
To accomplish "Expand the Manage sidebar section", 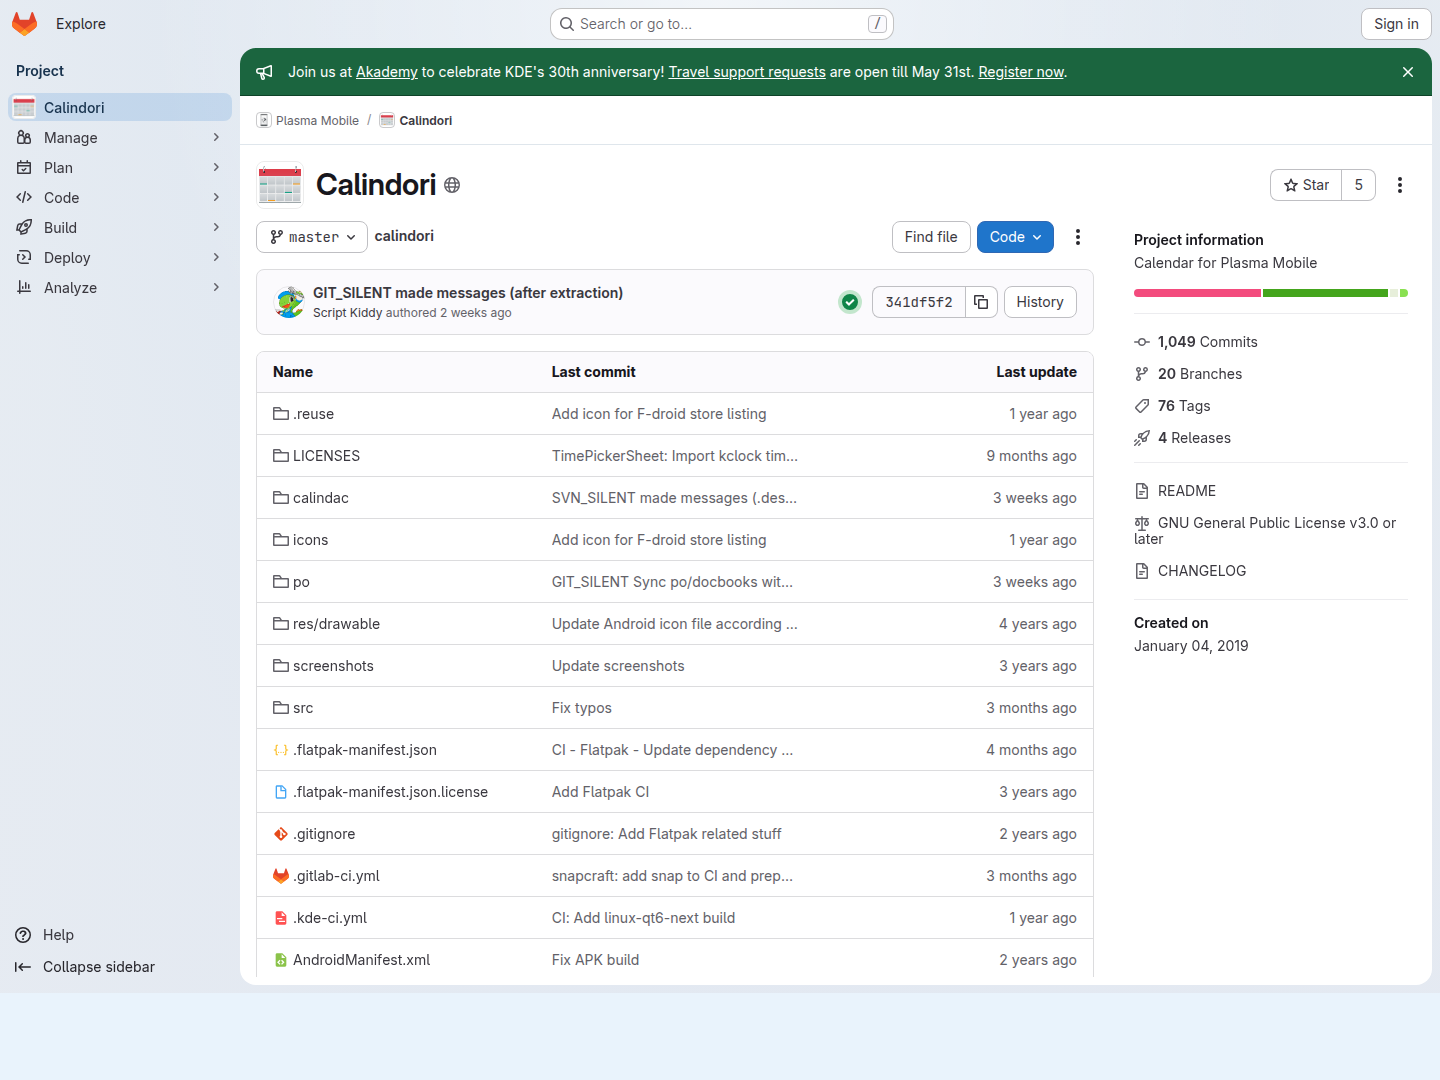I will (120, 138).
